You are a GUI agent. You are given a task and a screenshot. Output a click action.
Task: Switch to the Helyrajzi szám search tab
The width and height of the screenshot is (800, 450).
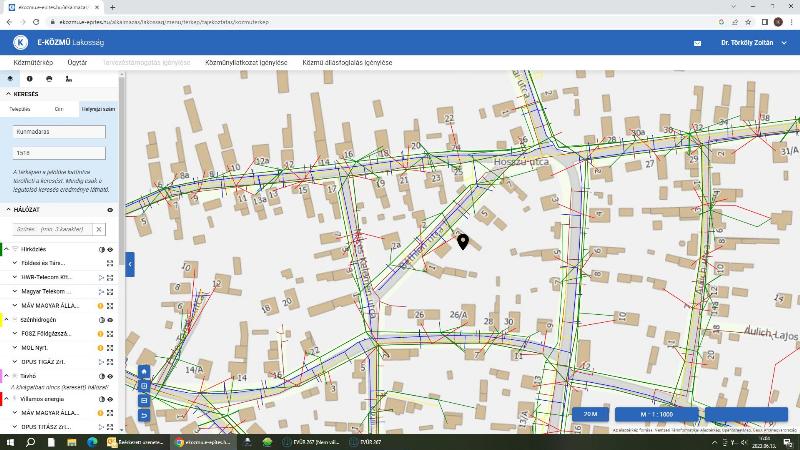pos(98,109)
